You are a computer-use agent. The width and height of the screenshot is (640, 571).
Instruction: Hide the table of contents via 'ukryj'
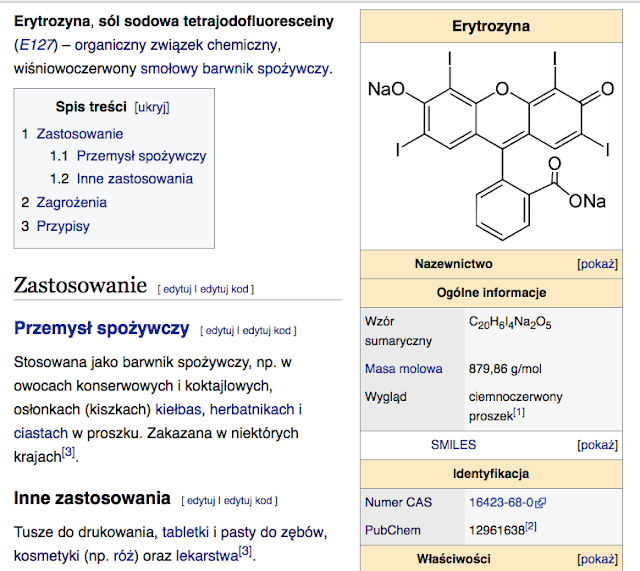(152, 107)
